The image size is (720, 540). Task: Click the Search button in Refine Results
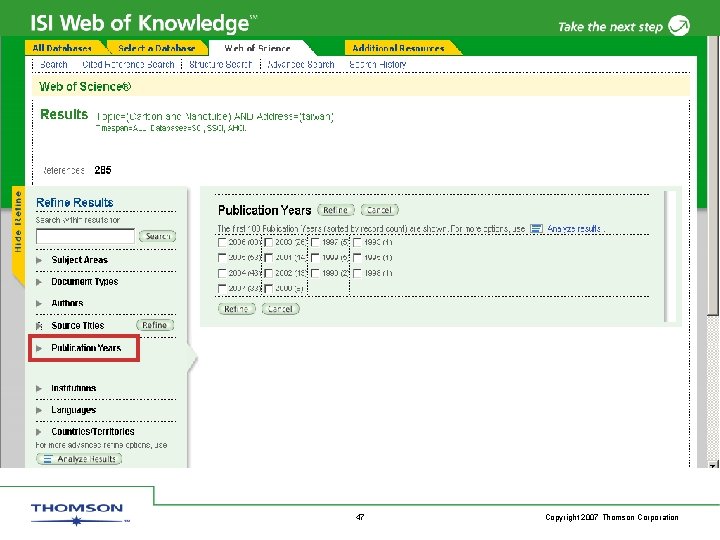[x=158, y=236]
